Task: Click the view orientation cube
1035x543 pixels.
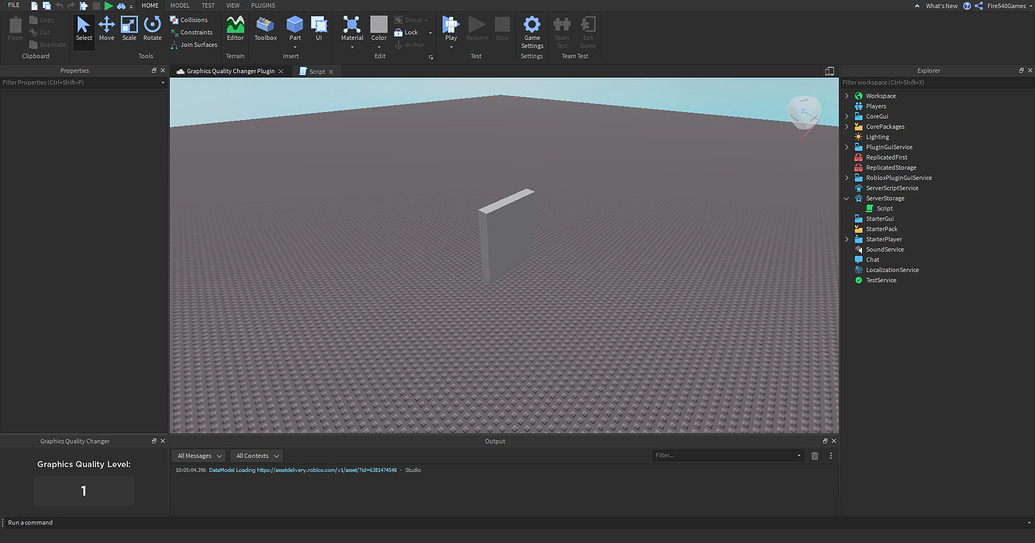Action: tap(805, 112)
